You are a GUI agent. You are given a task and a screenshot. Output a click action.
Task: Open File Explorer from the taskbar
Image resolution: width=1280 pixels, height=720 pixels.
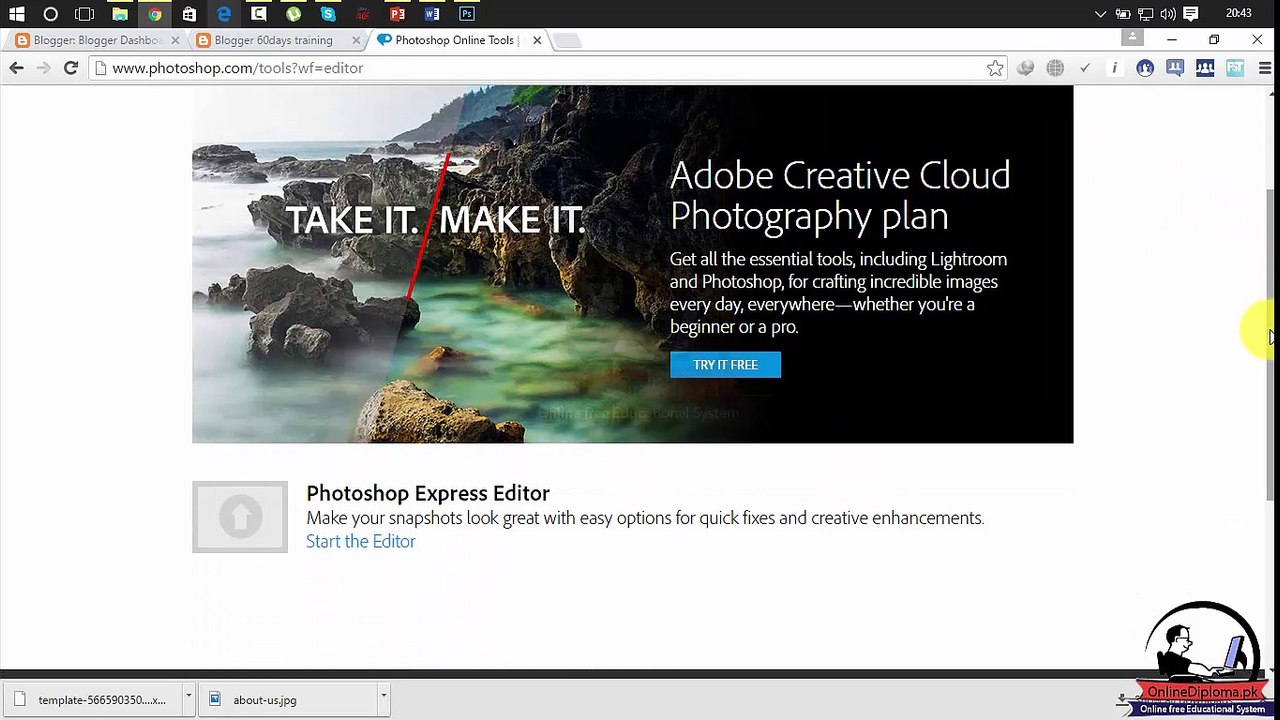pos(120,14)
